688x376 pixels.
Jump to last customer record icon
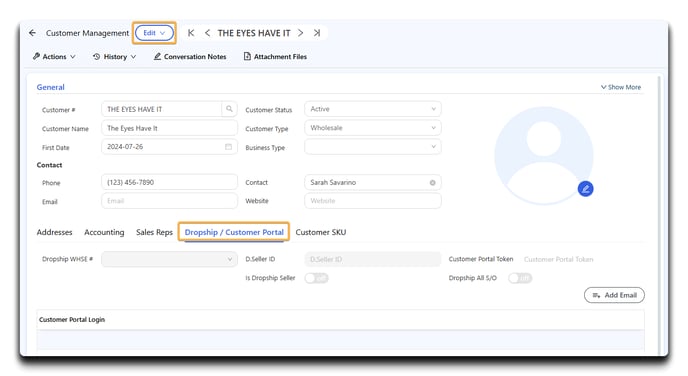click(x=317, y=33)
